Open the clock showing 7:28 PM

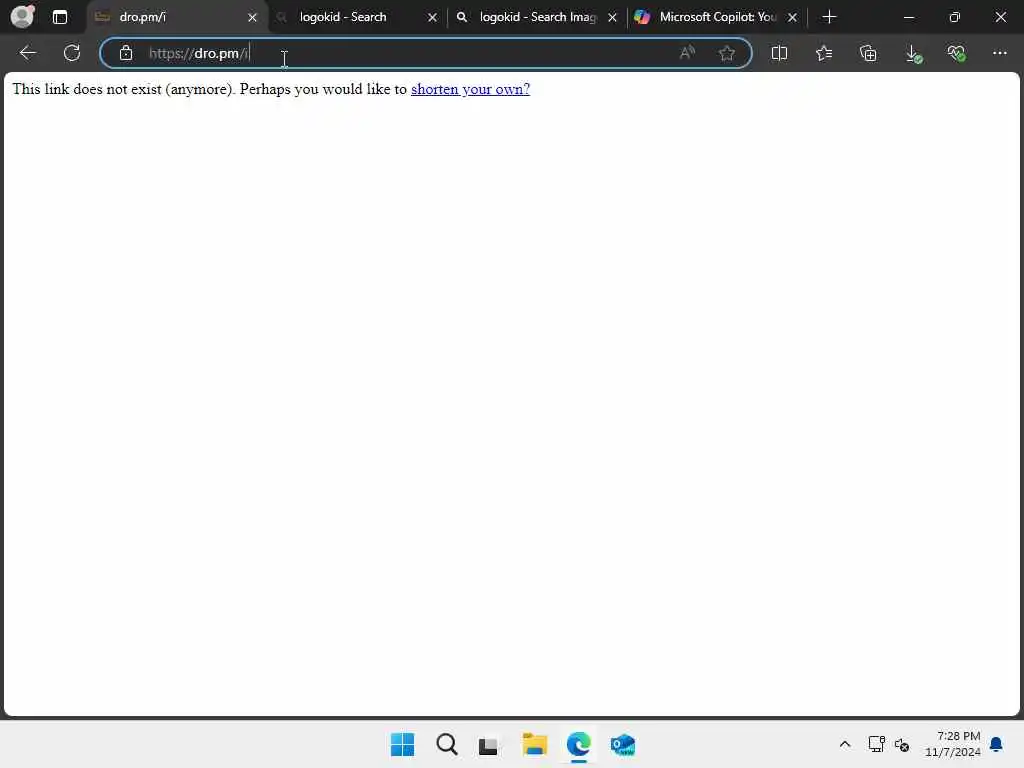(x=953, y=744)
